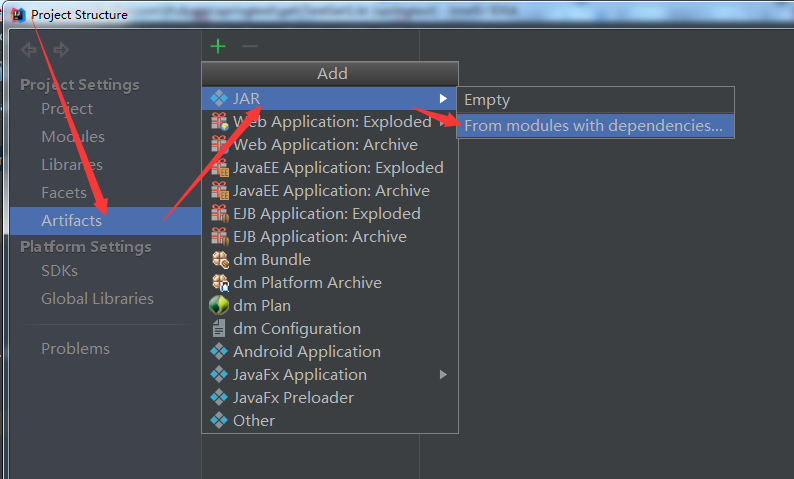Image resolution: width=794 pixels, height=479 pixels.
Task: Click the forward navigation arrow
Action: [x=61, y=50]
